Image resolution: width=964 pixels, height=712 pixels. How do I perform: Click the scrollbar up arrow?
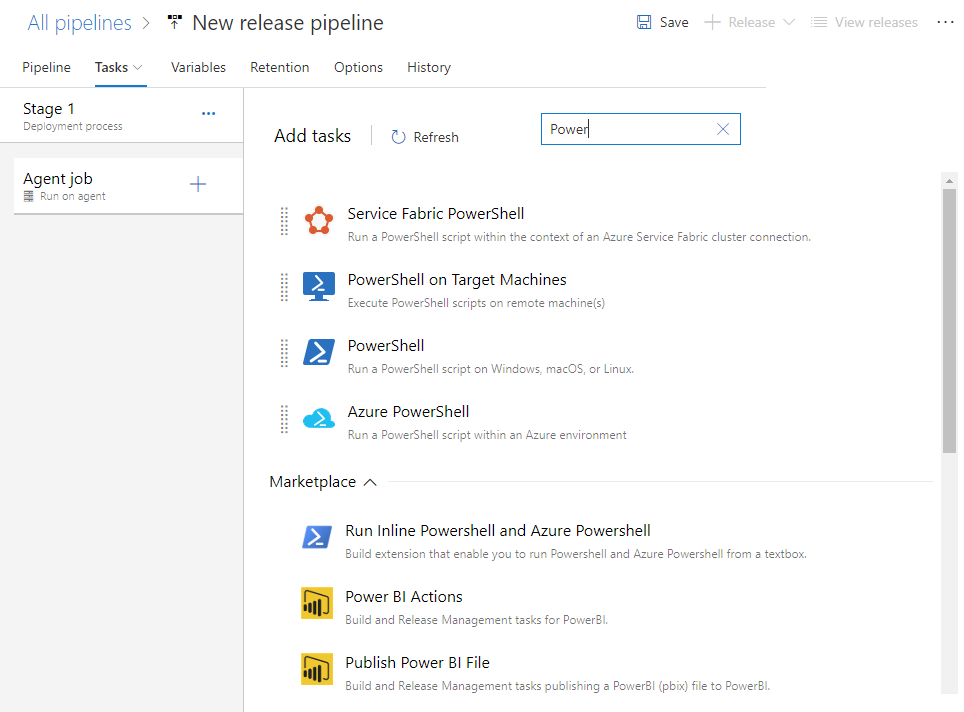point(949,181)
